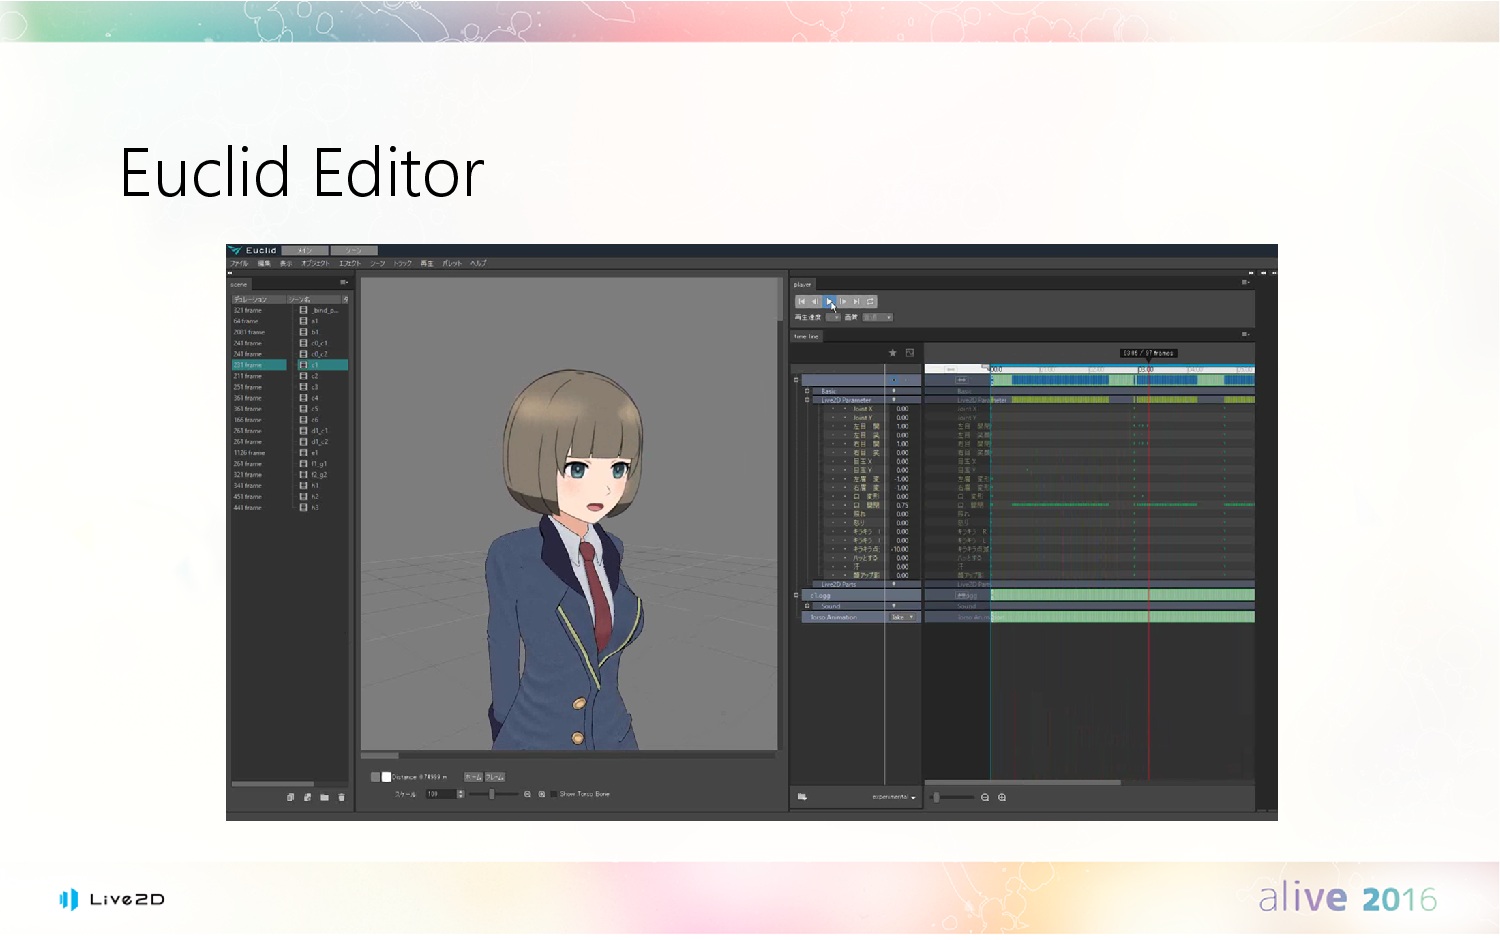Viewport: 1500px width, 940px height.
Task: Enable the Show Torso Bone checkbox
Action: (x=554, y=794)
